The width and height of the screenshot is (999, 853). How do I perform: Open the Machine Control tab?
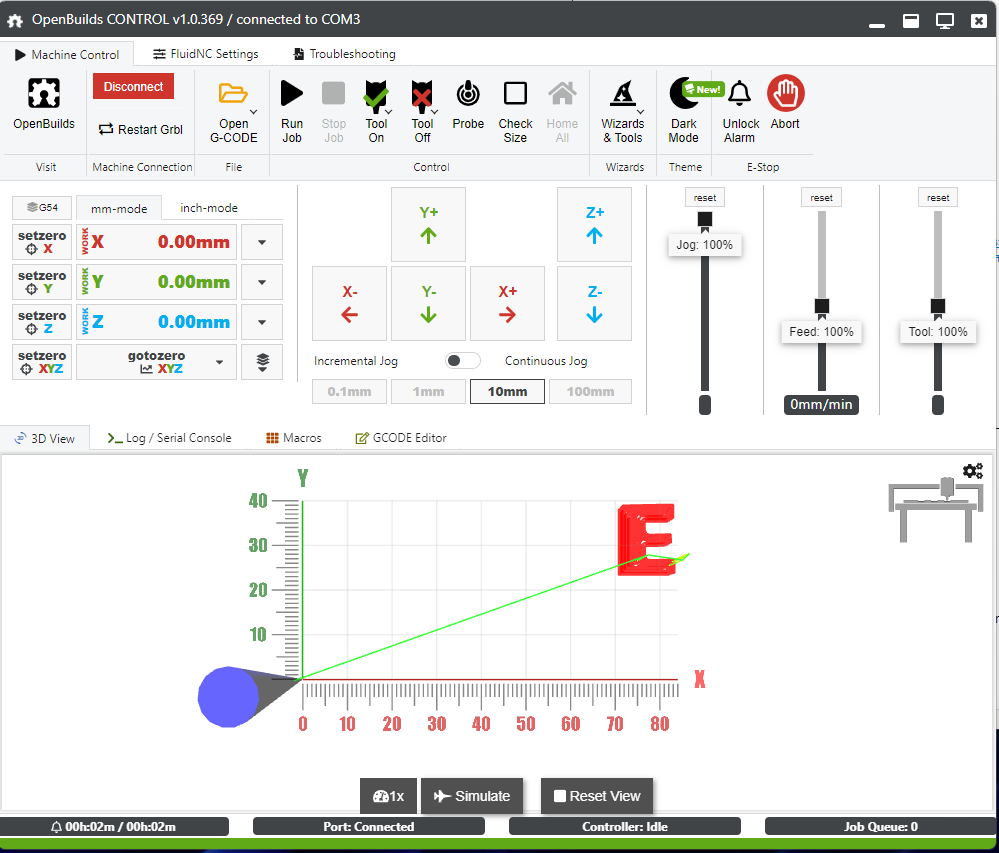(x=67, y=55)
